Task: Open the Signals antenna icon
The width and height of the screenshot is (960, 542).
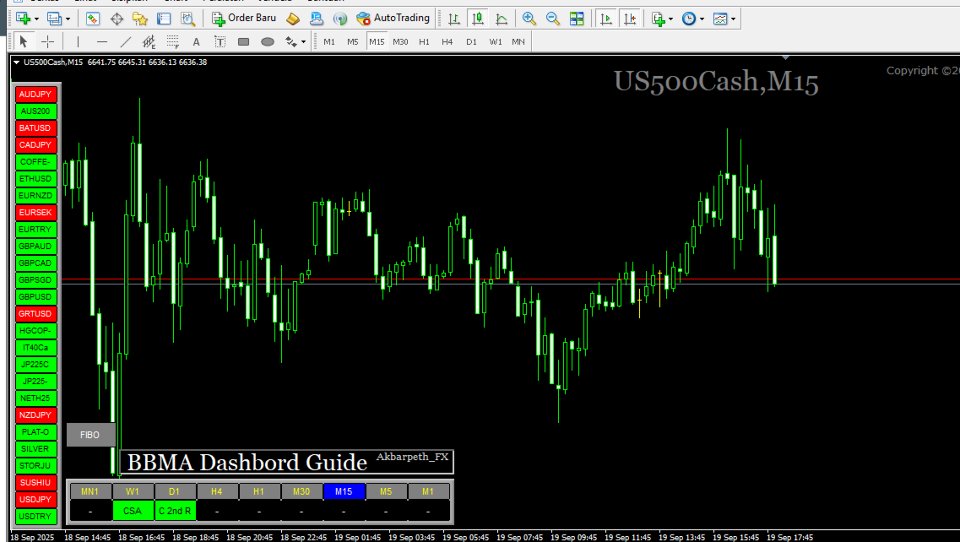Action: (x=340, y=18)
